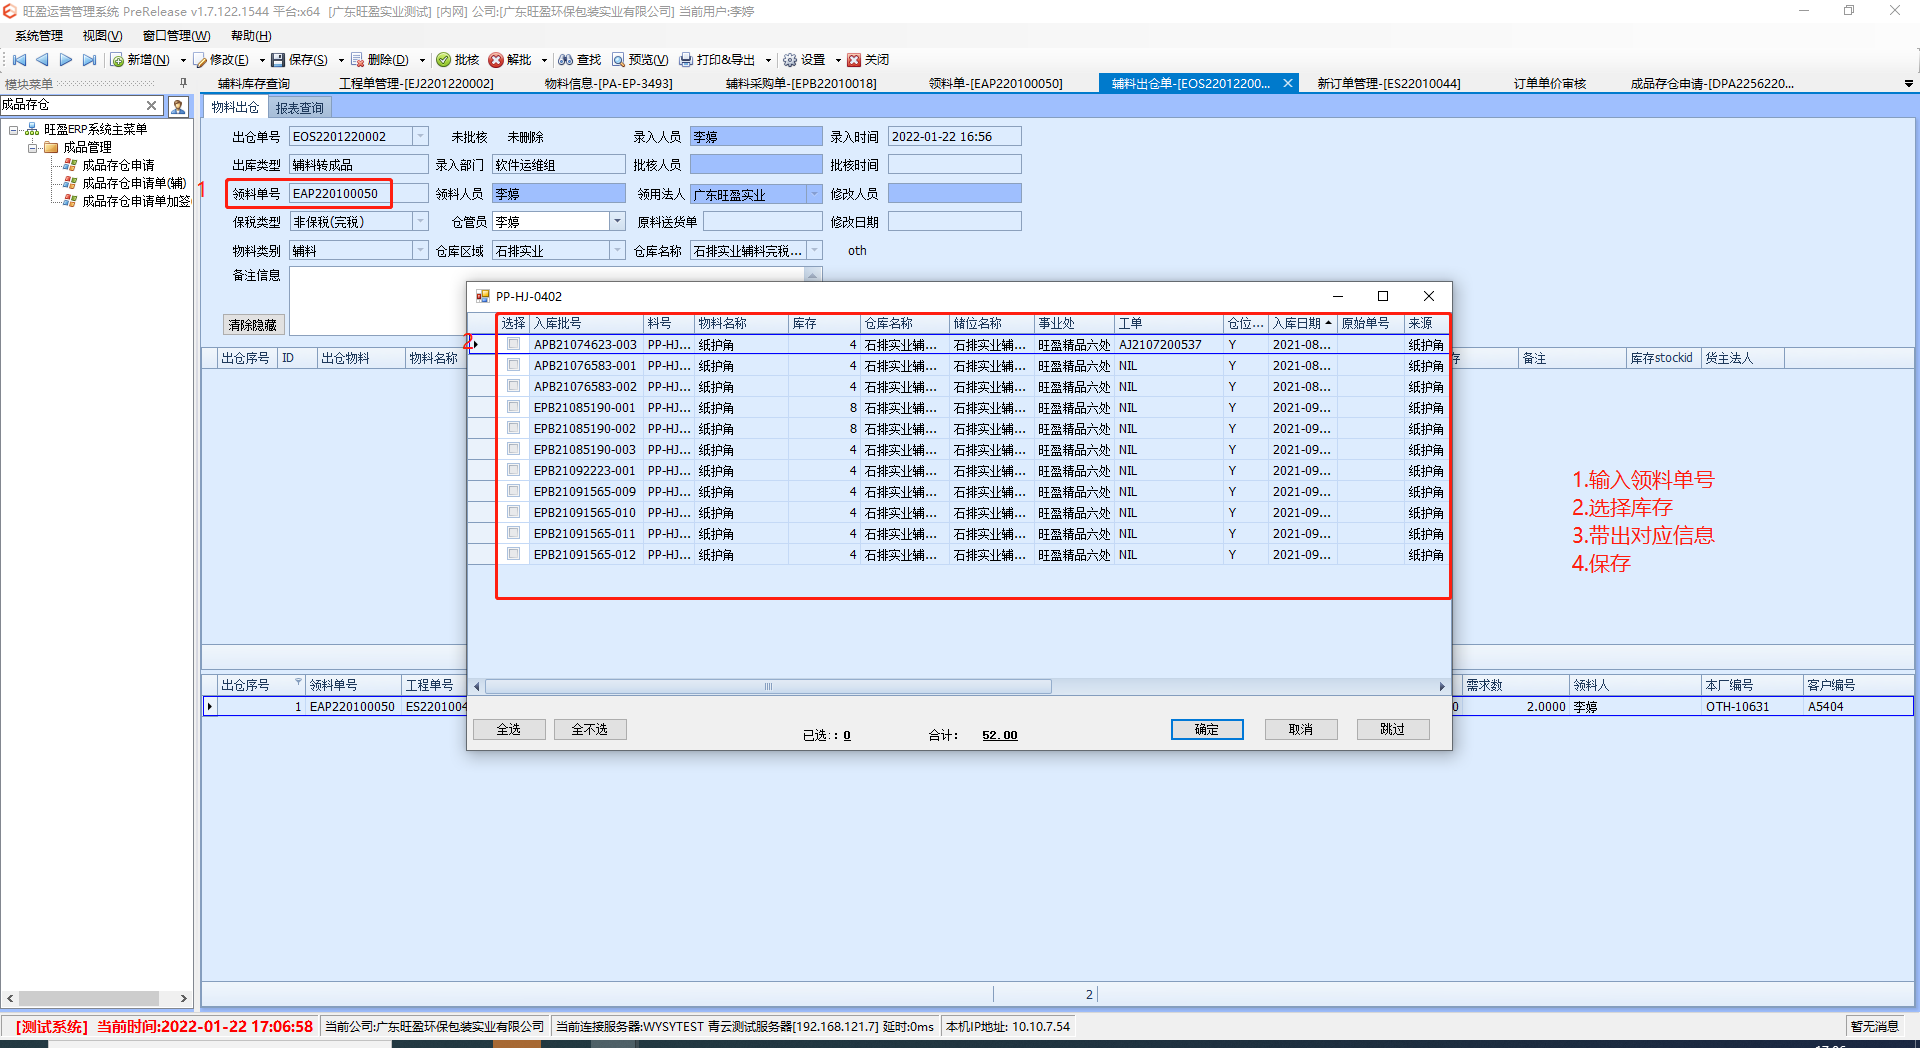1920x1048 pixels.
Task: Click the dialog's horizontal scrollbar thumb
Action: pos(768,686)
